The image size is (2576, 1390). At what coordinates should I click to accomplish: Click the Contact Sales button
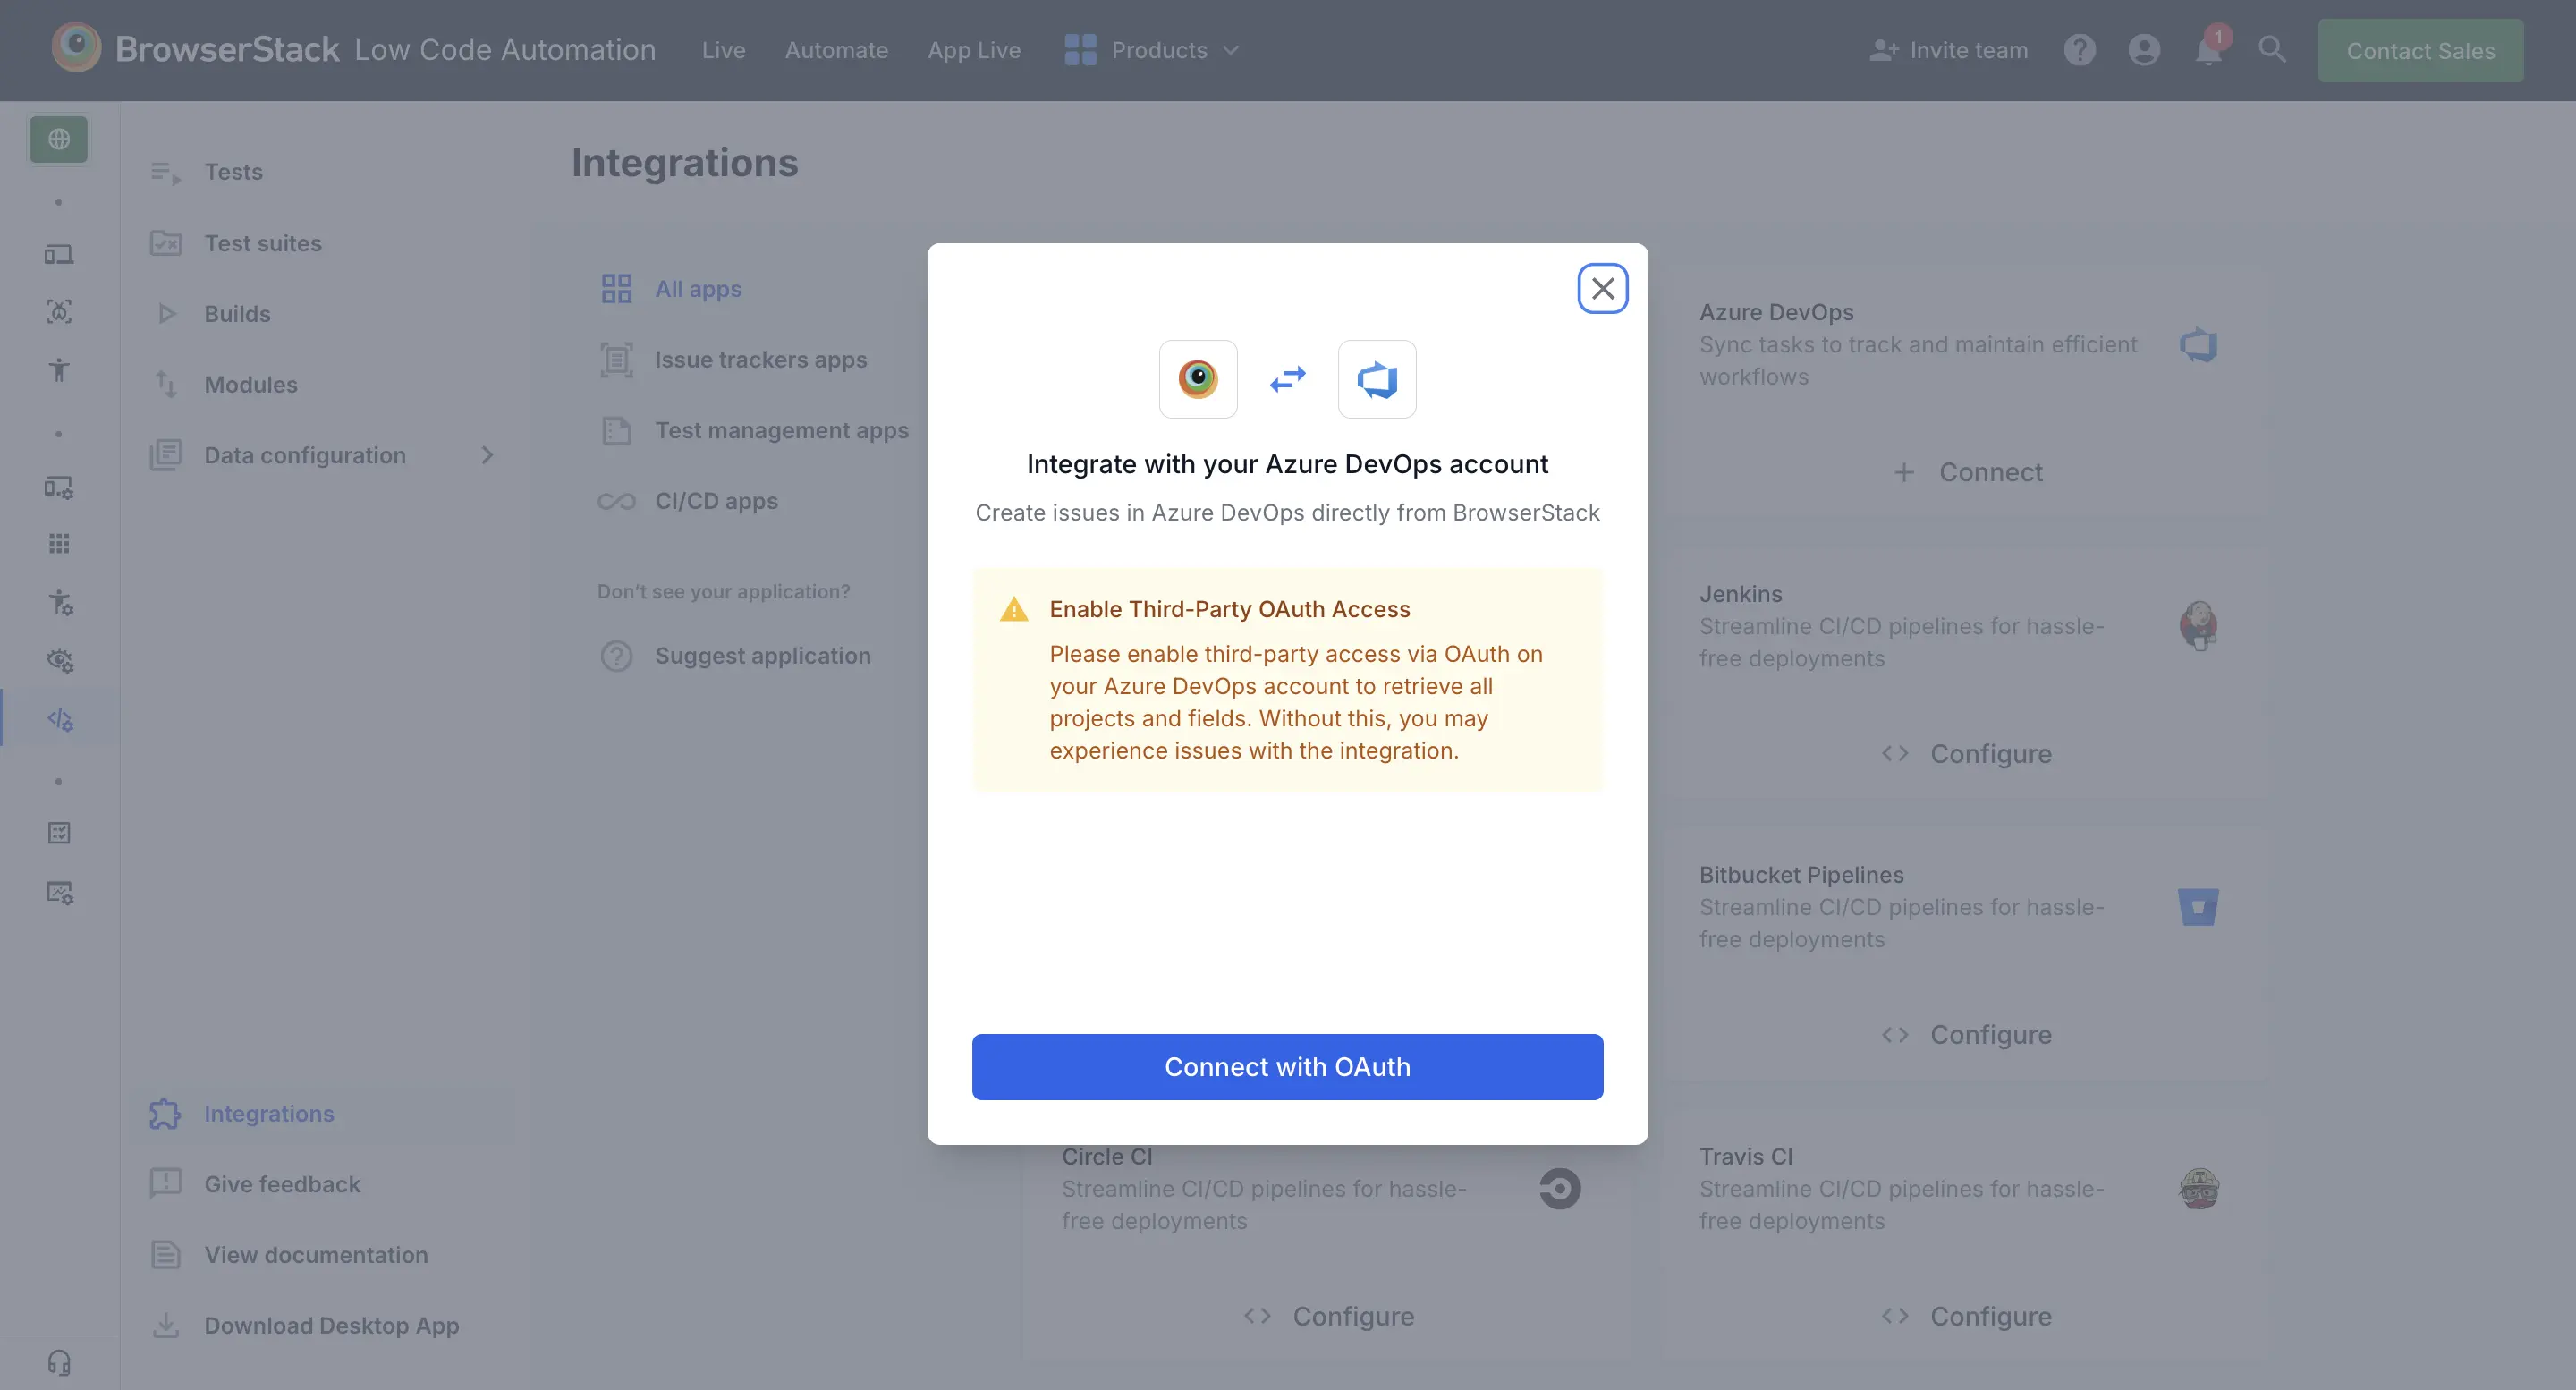(2420, 50)
